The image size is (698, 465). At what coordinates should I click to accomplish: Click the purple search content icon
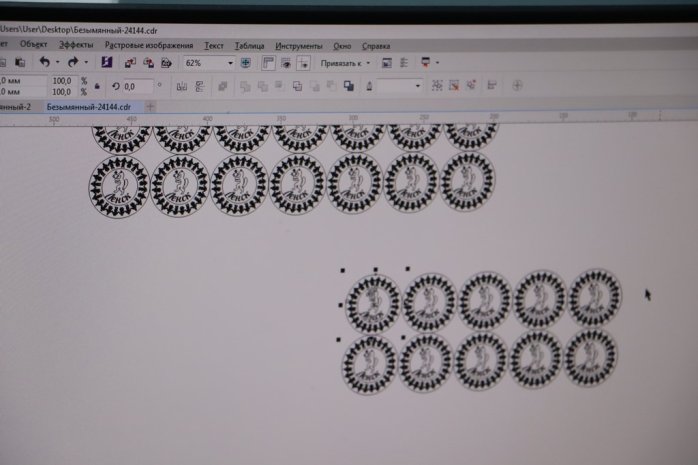pos(106,62)
